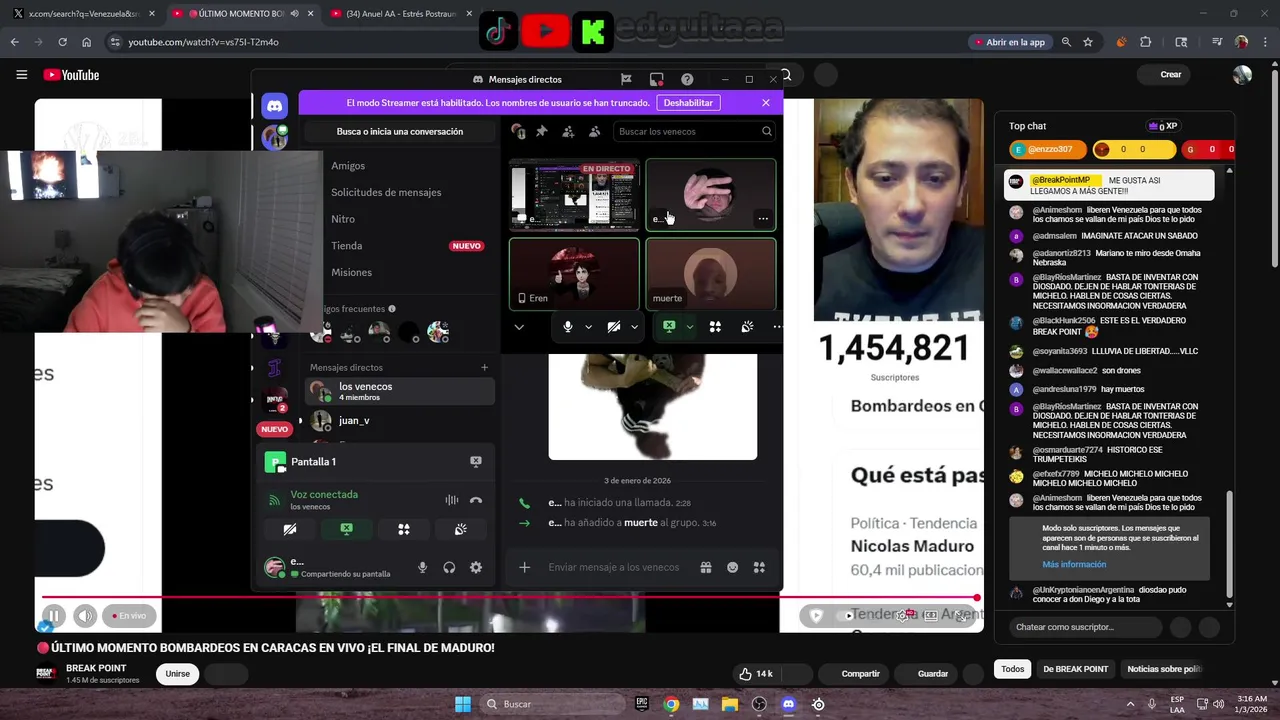Deafen with headphones icon in user panel

point(449,567)
